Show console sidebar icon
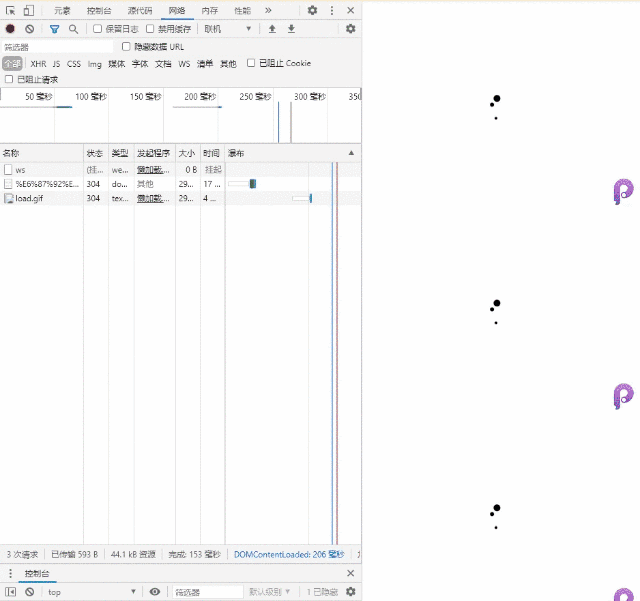640x601 pixels. coord(10,592)
